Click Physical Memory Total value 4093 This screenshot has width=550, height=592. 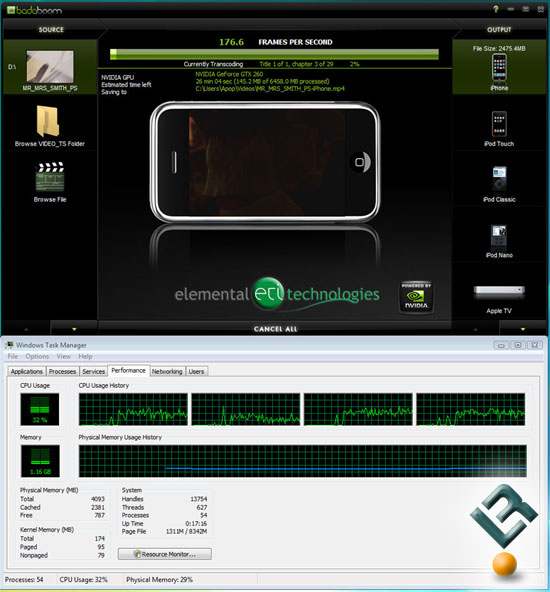(x=98, y=499)
